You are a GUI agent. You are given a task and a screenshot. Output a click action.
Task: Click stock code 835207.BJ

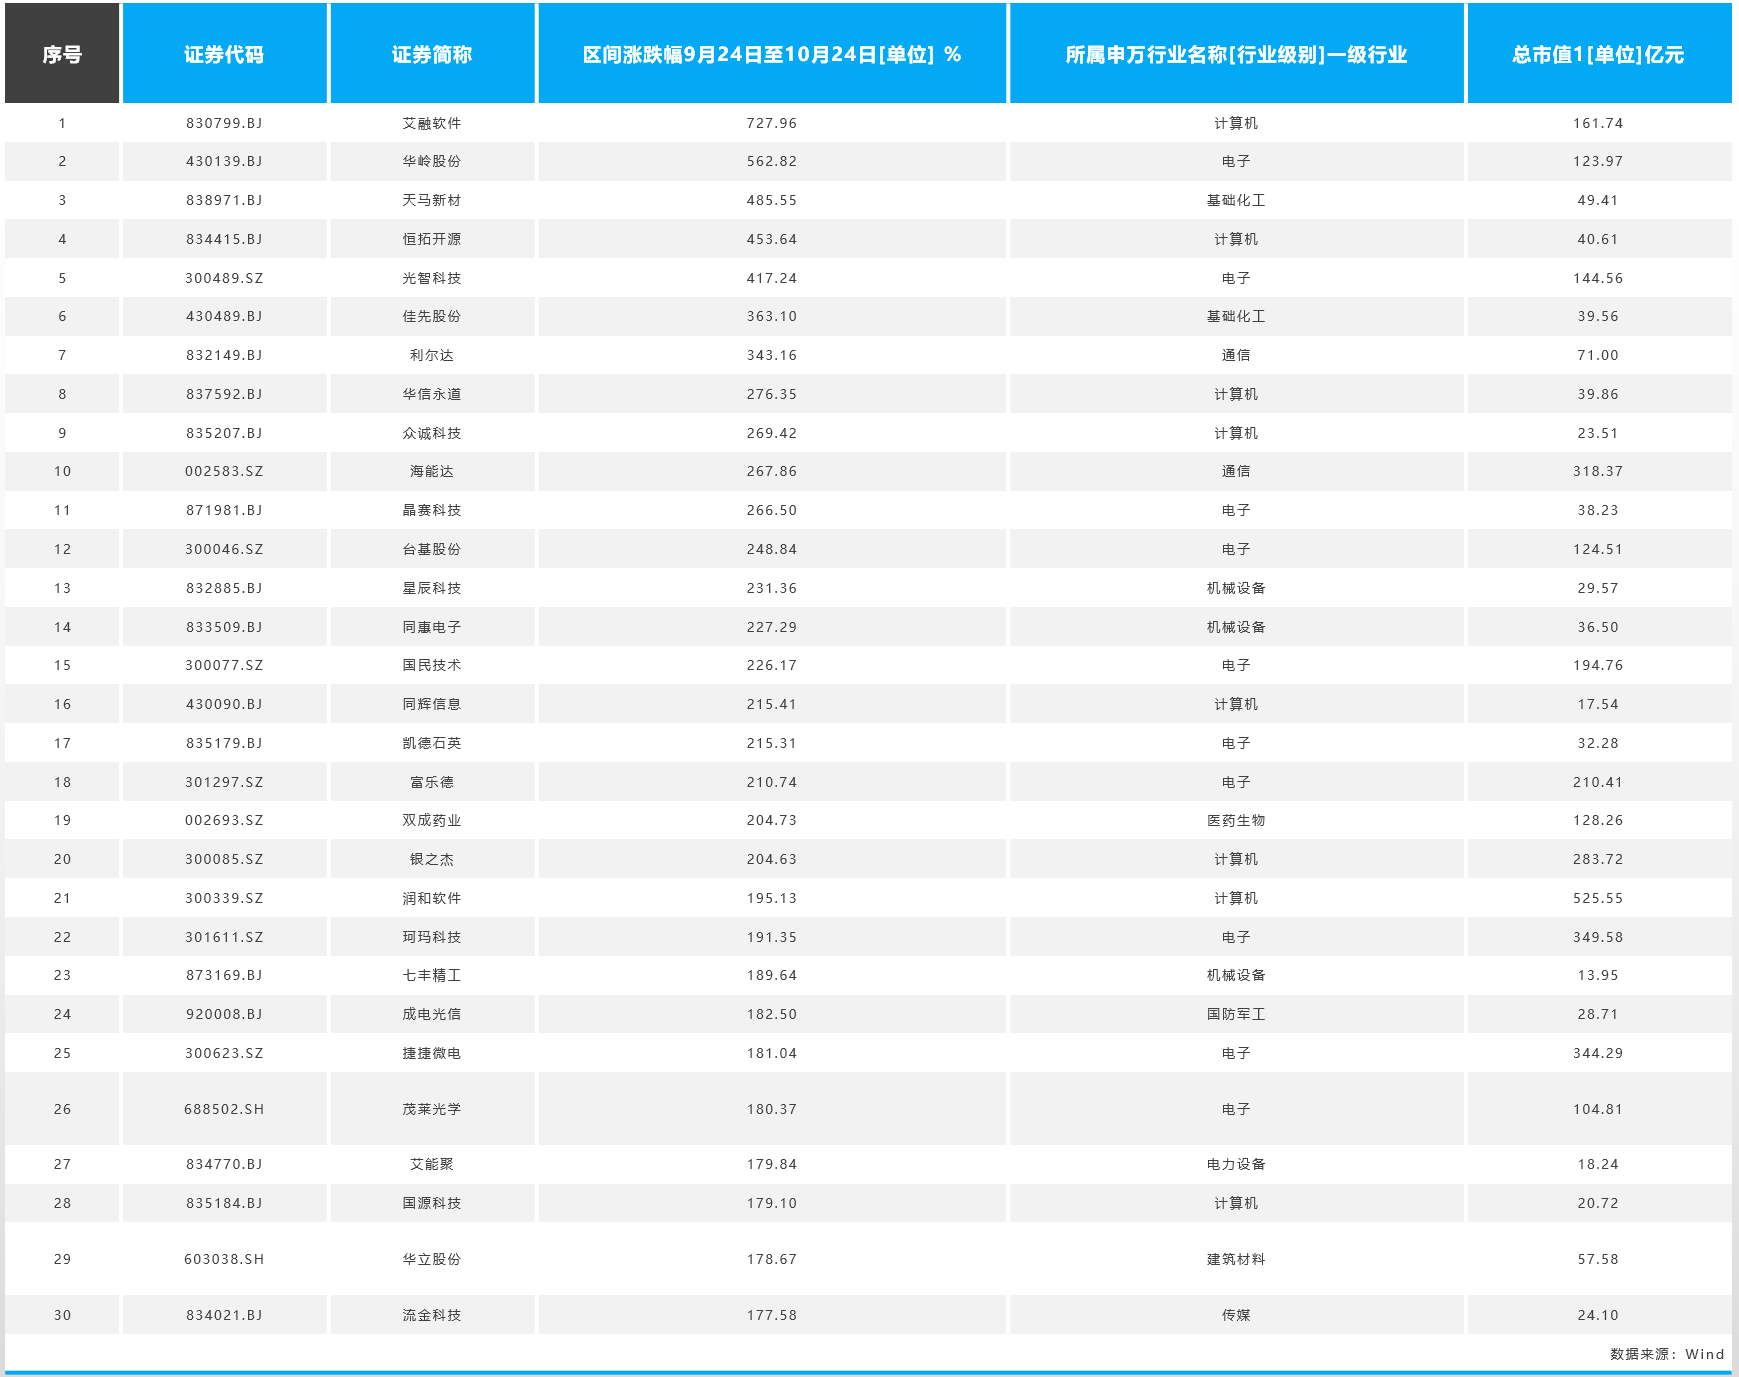point(224,433)
